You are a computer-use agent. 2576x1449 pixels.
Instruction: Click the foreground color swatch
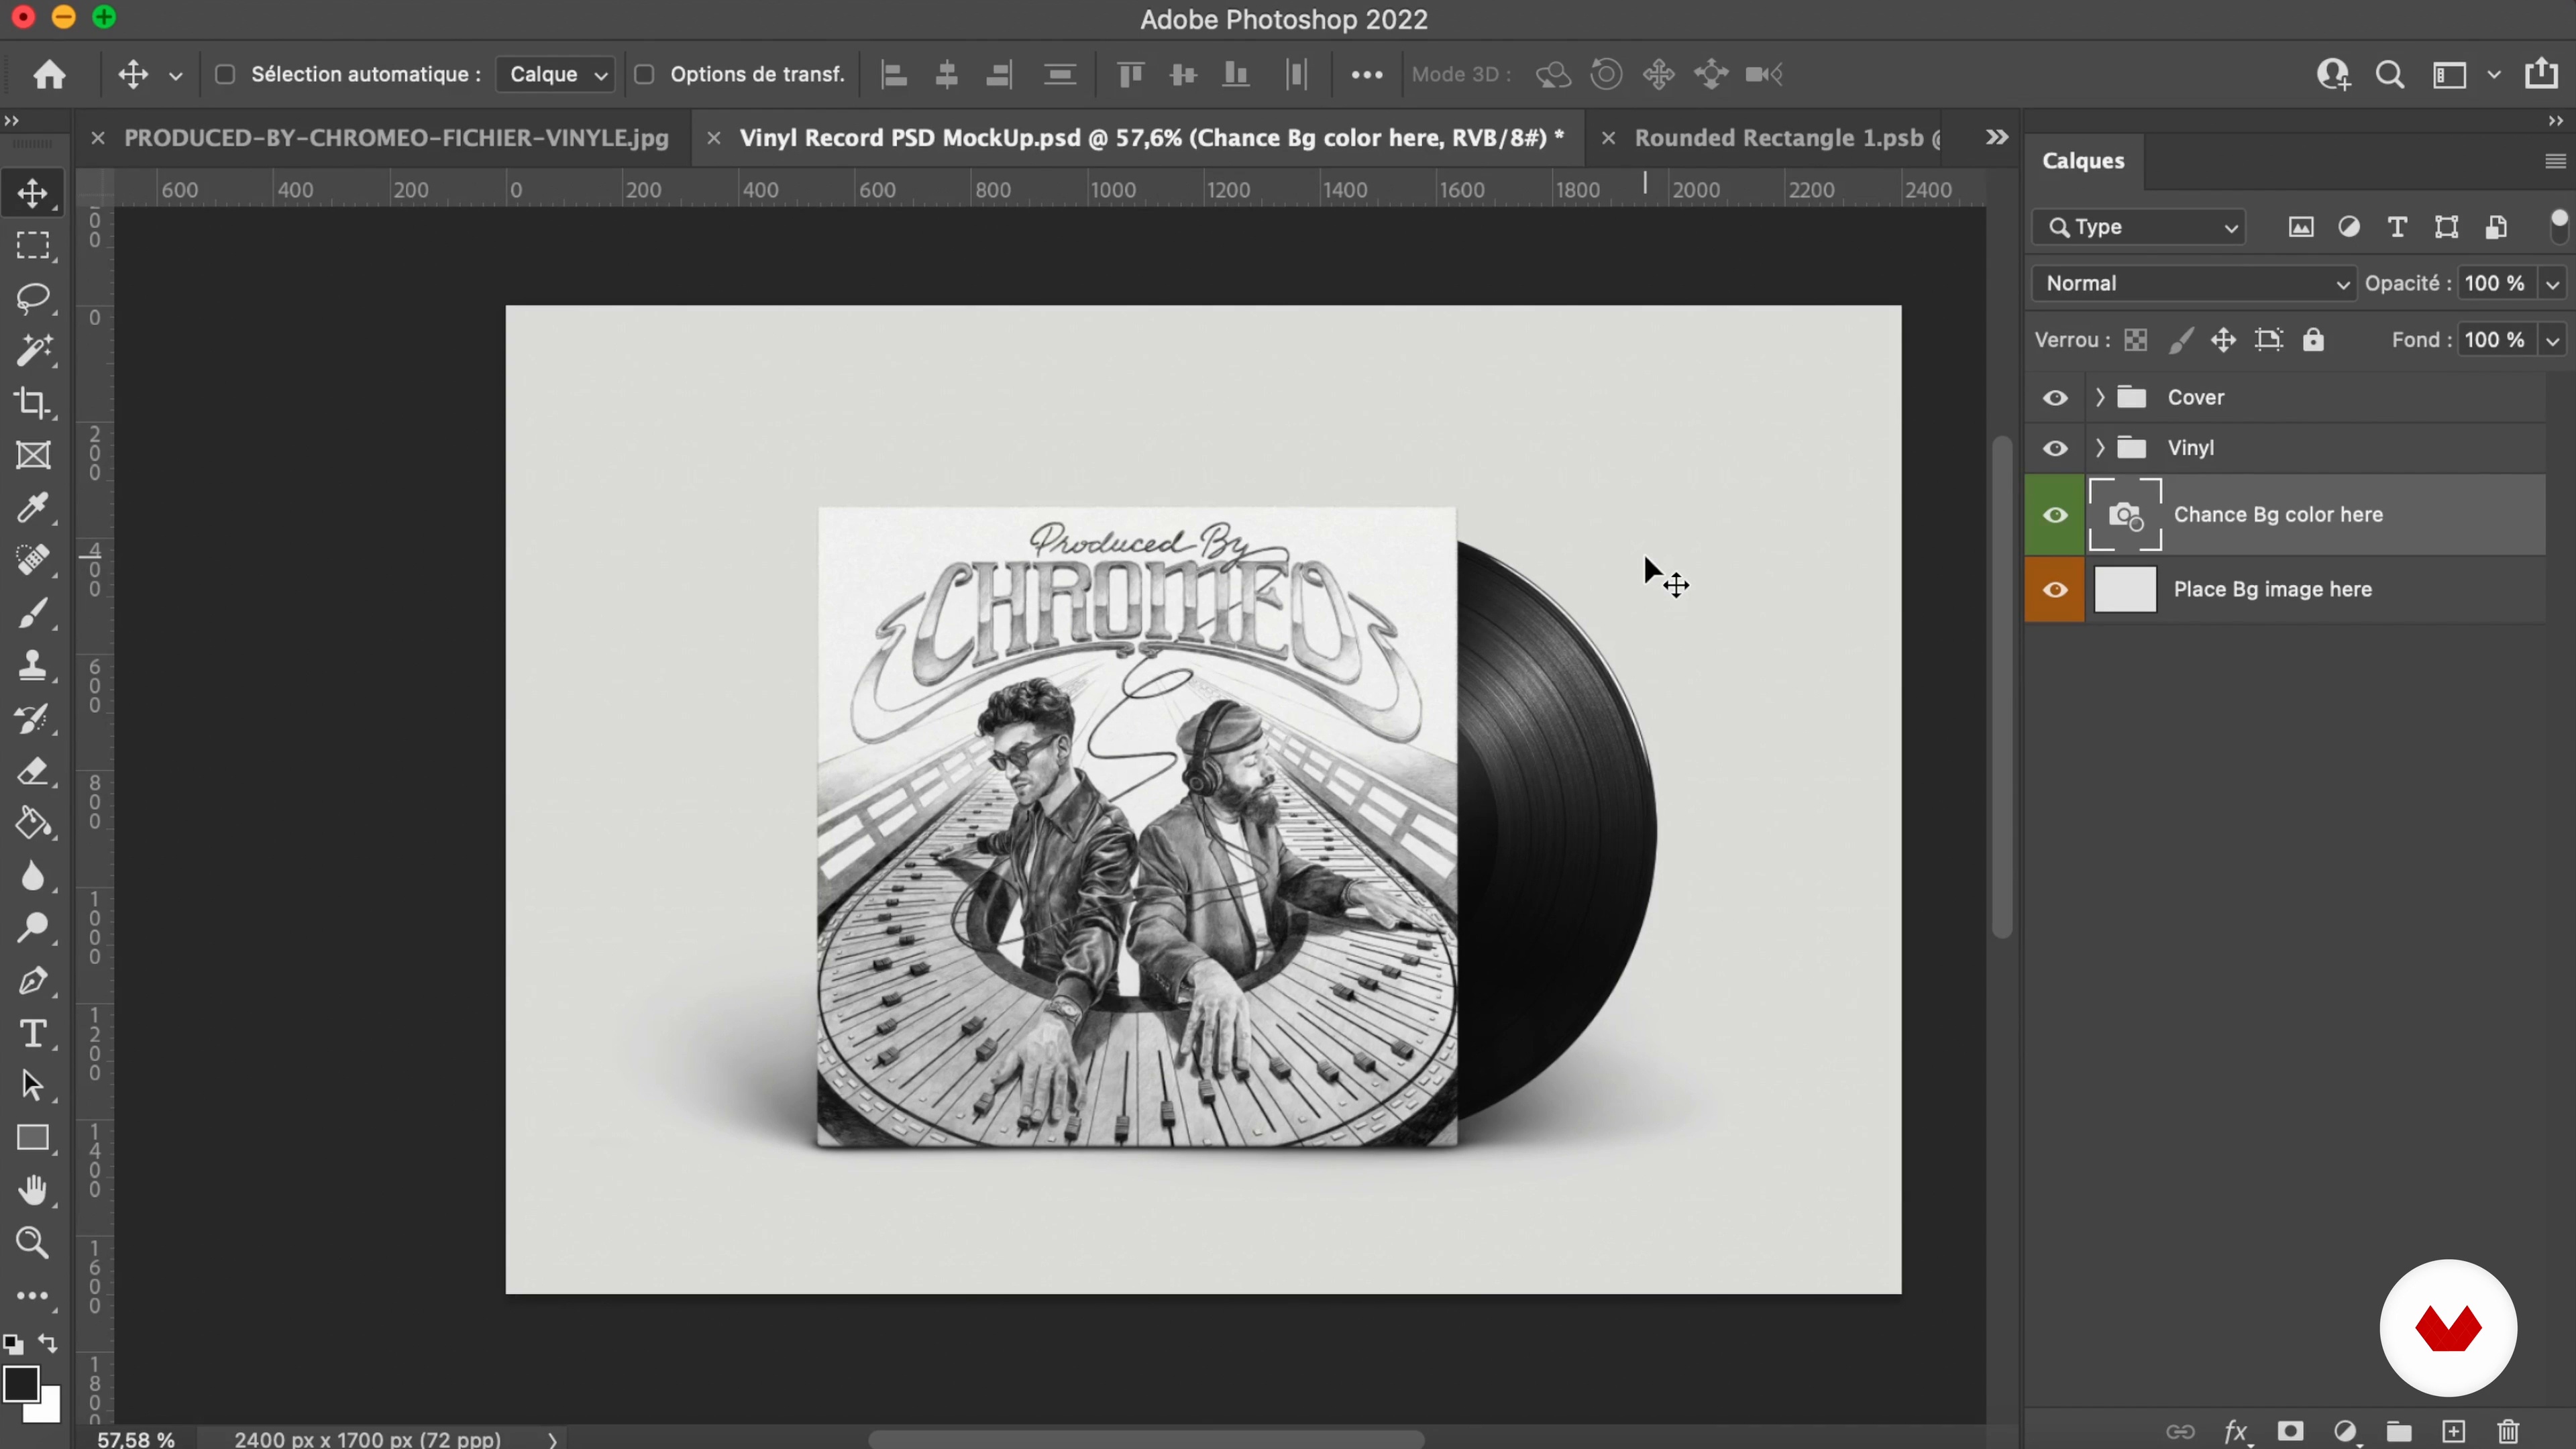pos(21,1384)
